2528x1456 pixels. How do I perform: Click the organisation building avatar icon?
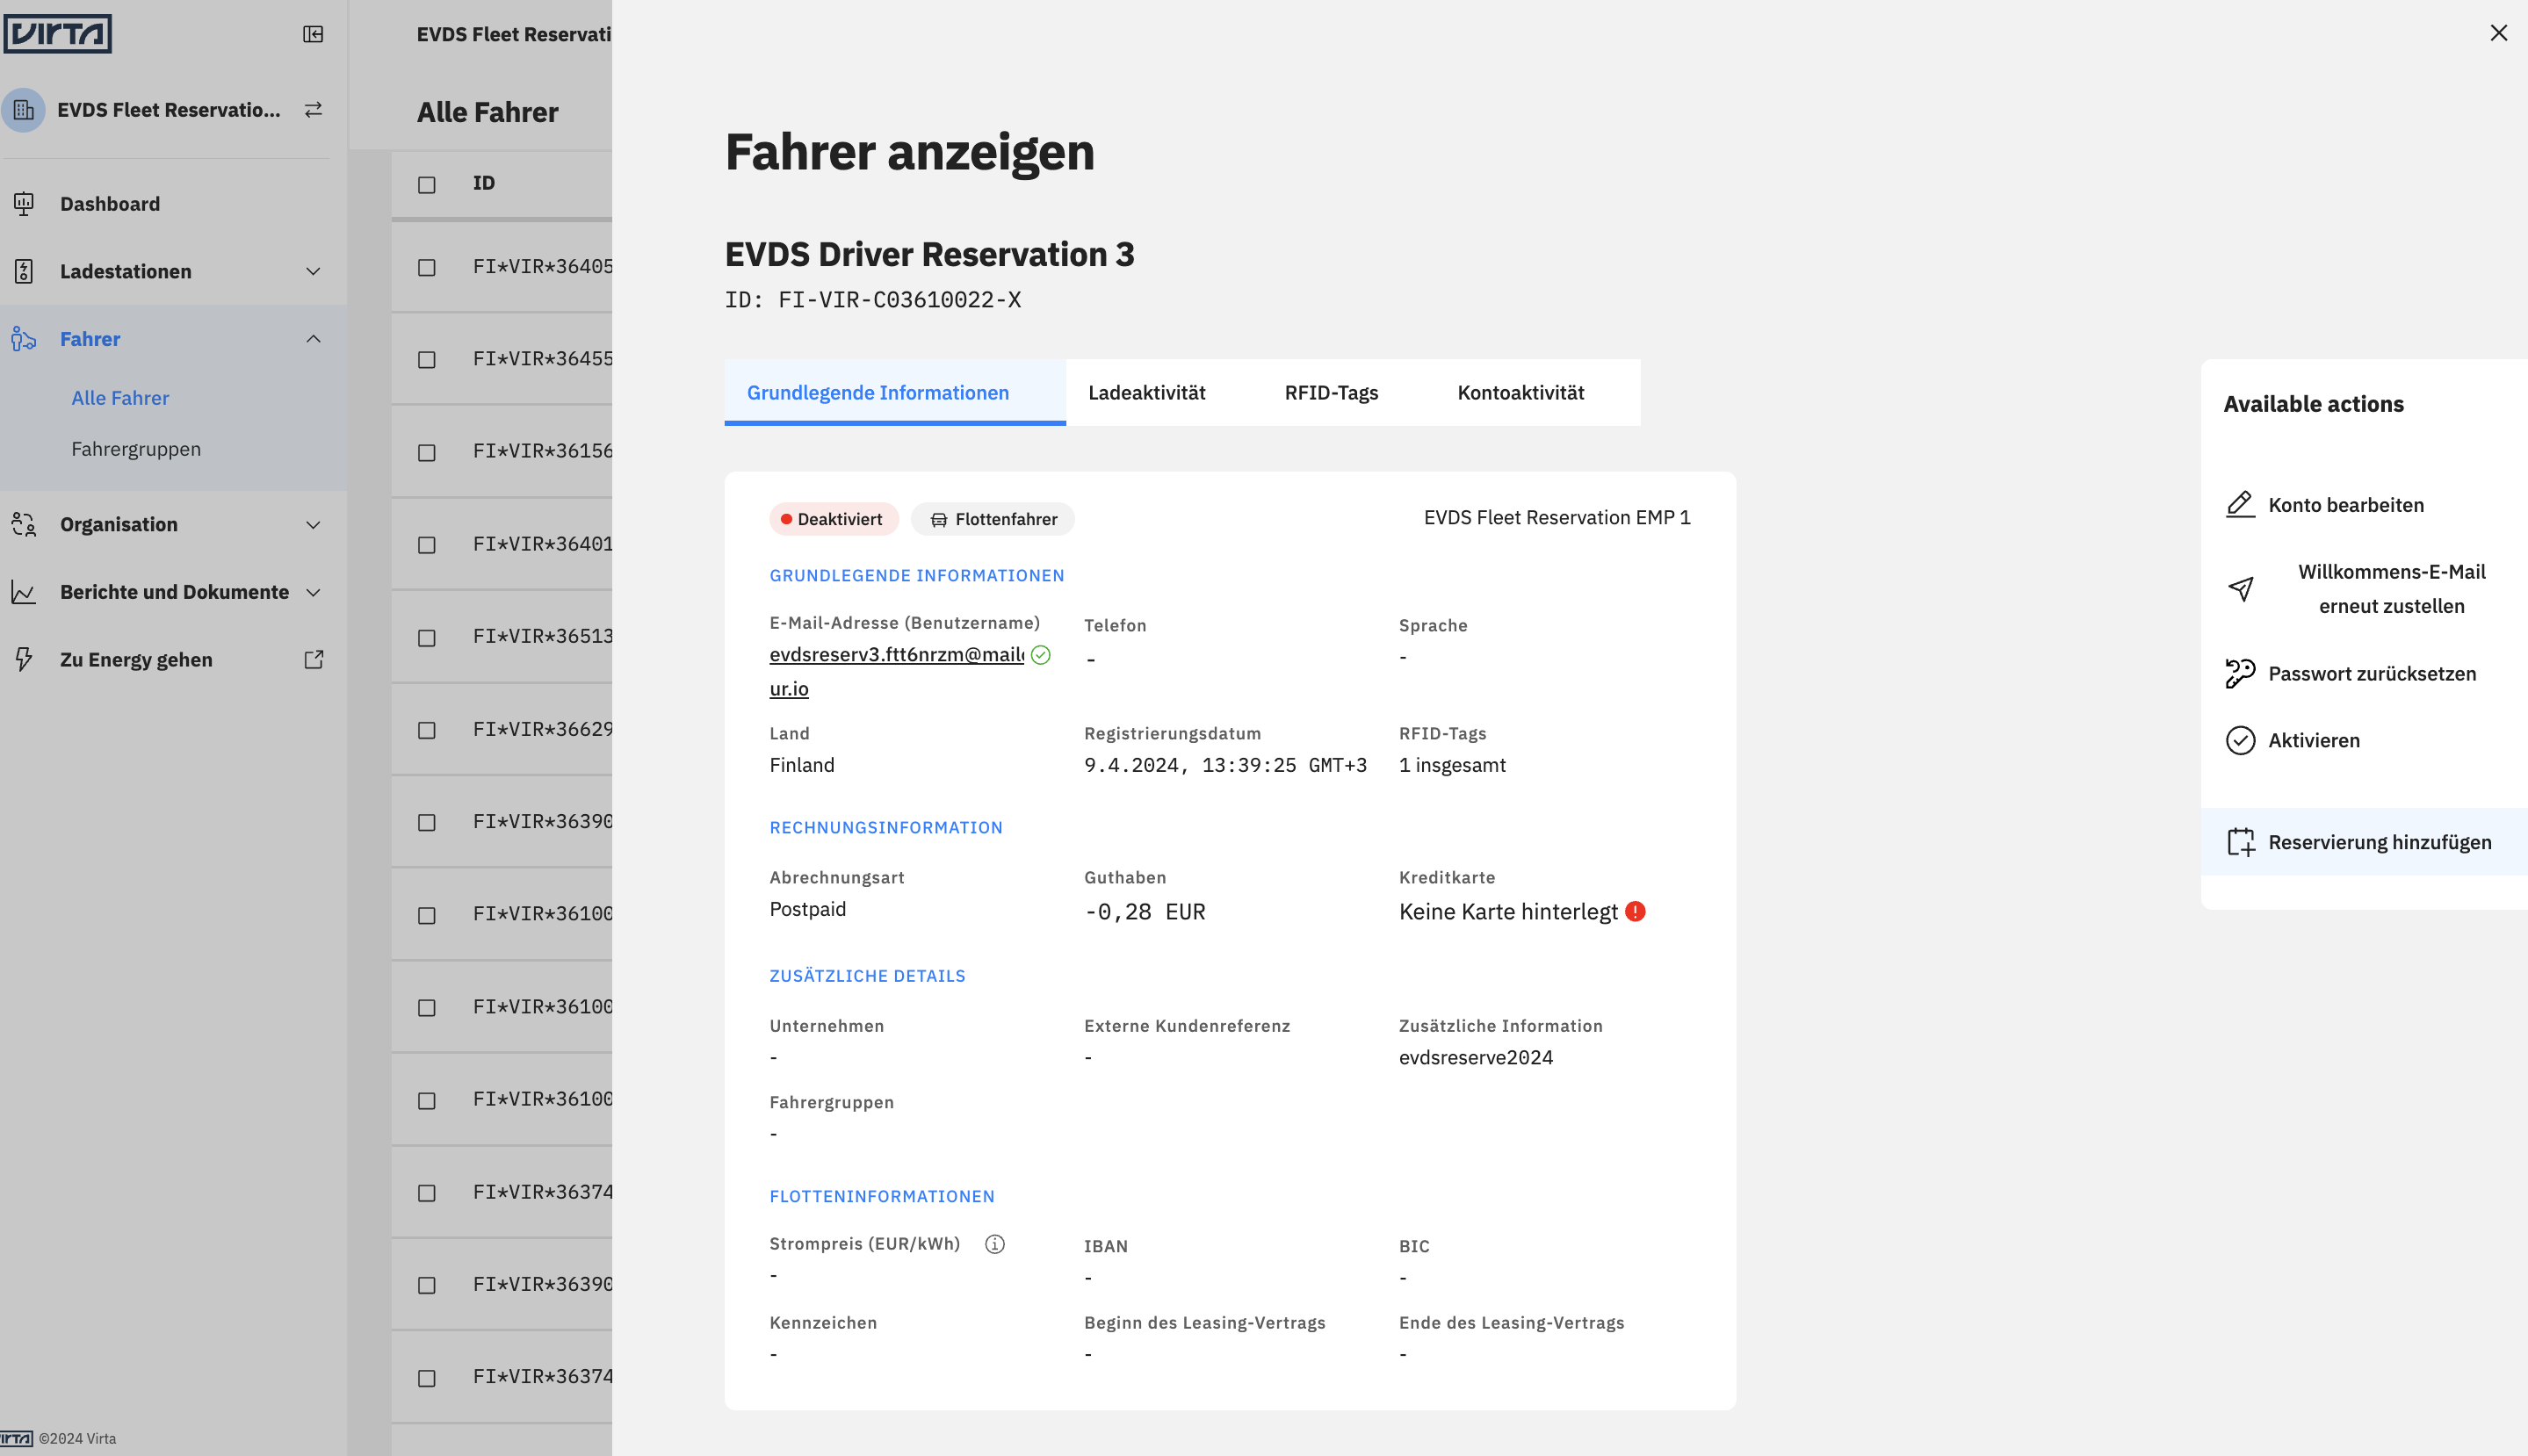pos(23,110)
